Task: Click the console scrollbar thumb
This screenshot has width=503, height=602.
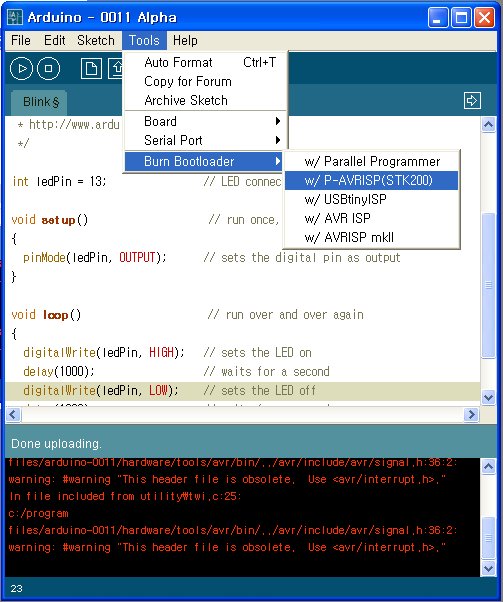Action: 488,538
